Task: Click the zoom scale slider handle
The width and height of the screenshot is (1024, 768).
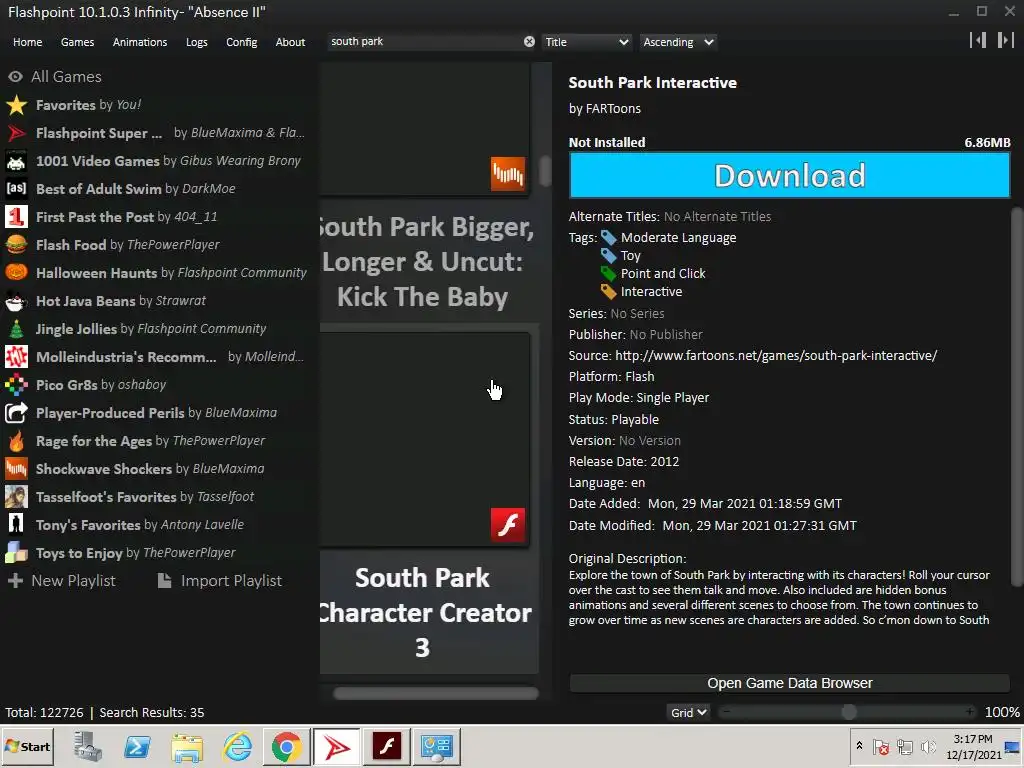Action: point(848,712)
